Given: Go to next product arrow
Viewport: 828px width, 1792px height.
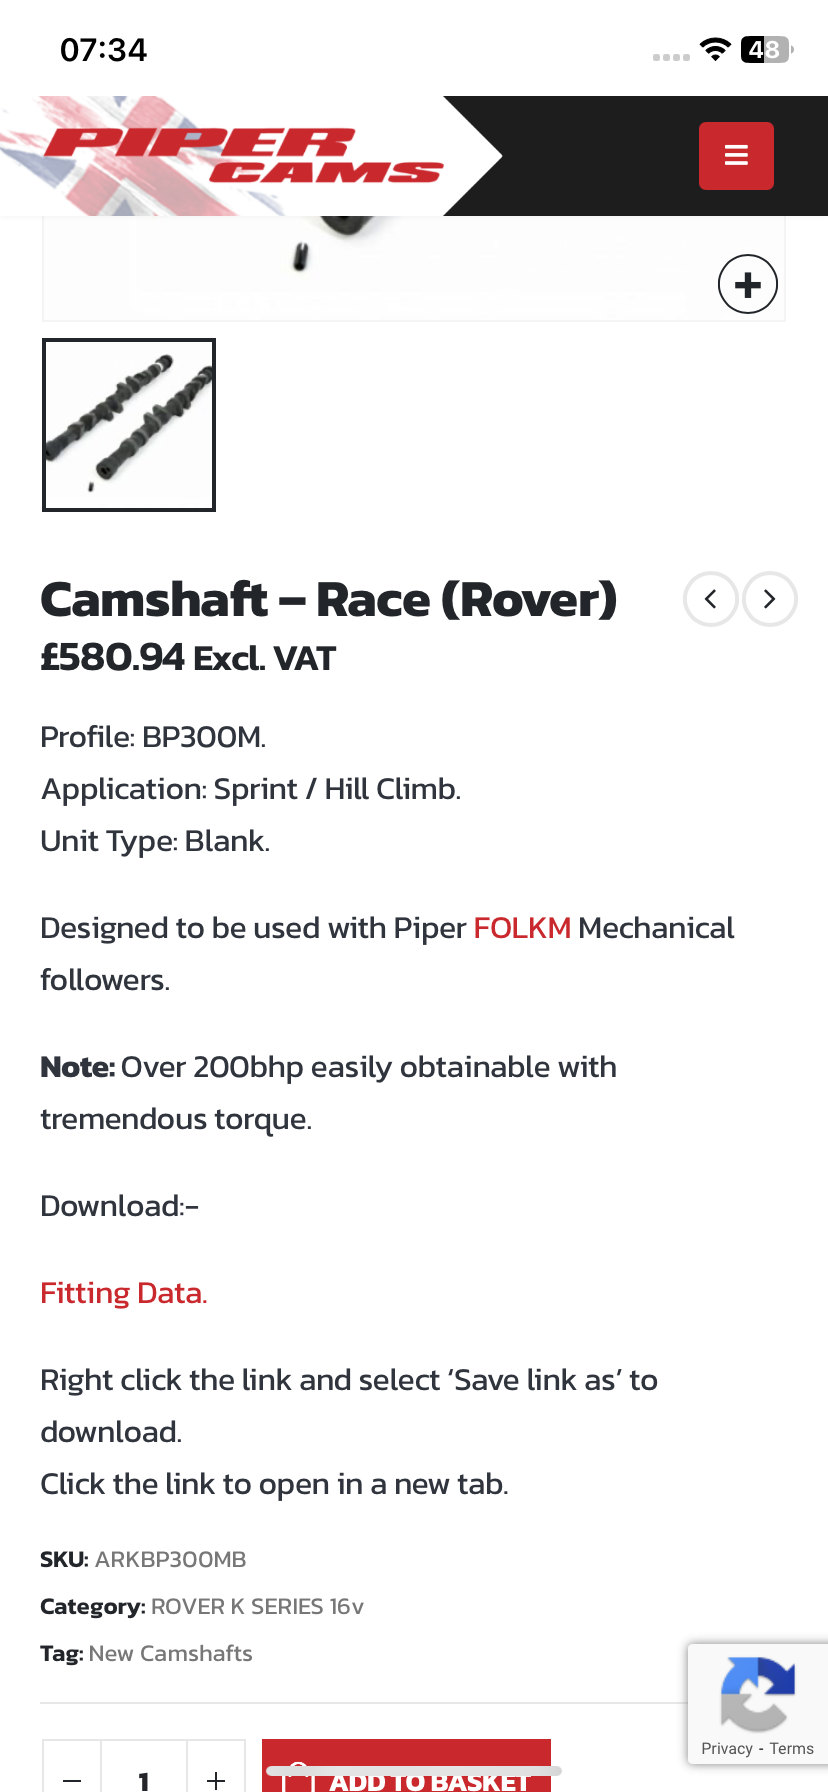Looking at the screenshot, I should pyautogui.click(x=769, y=599).
